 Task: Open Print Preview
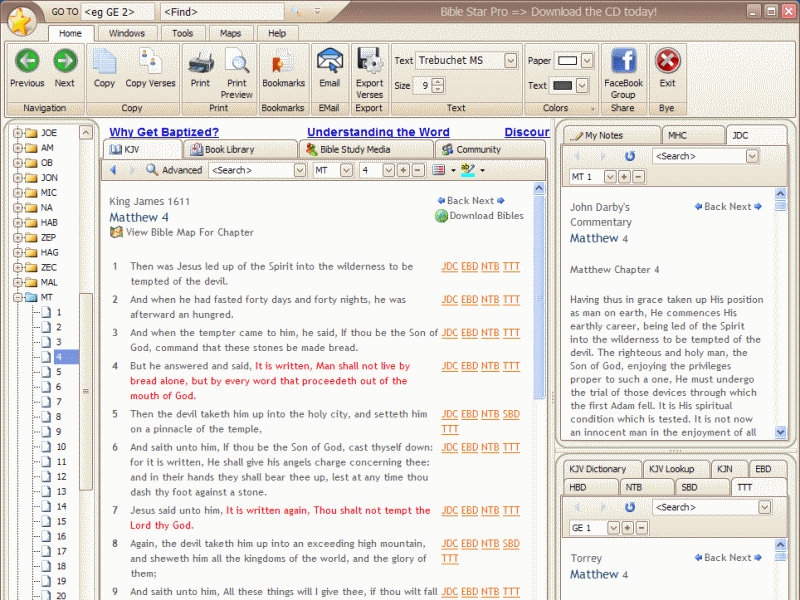click(237, 63)
